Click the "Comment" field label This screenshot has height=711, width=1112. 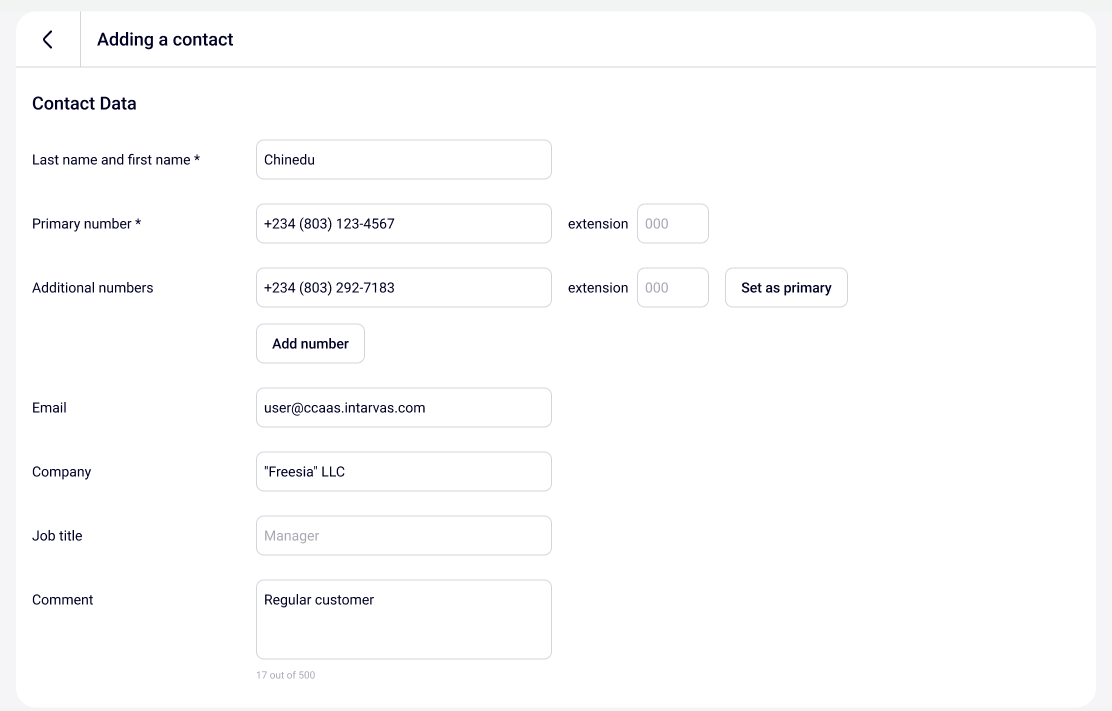[x=62, y=600]
